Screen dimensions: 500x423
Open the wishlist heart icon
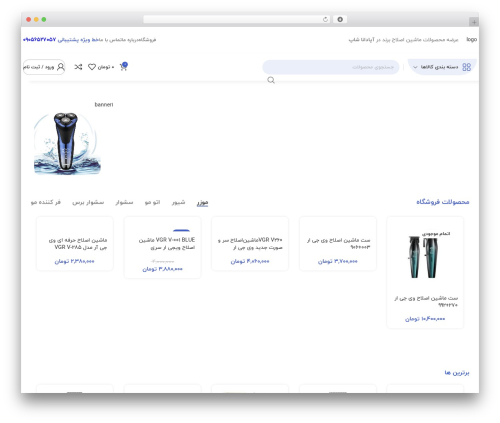pos(92,67)
